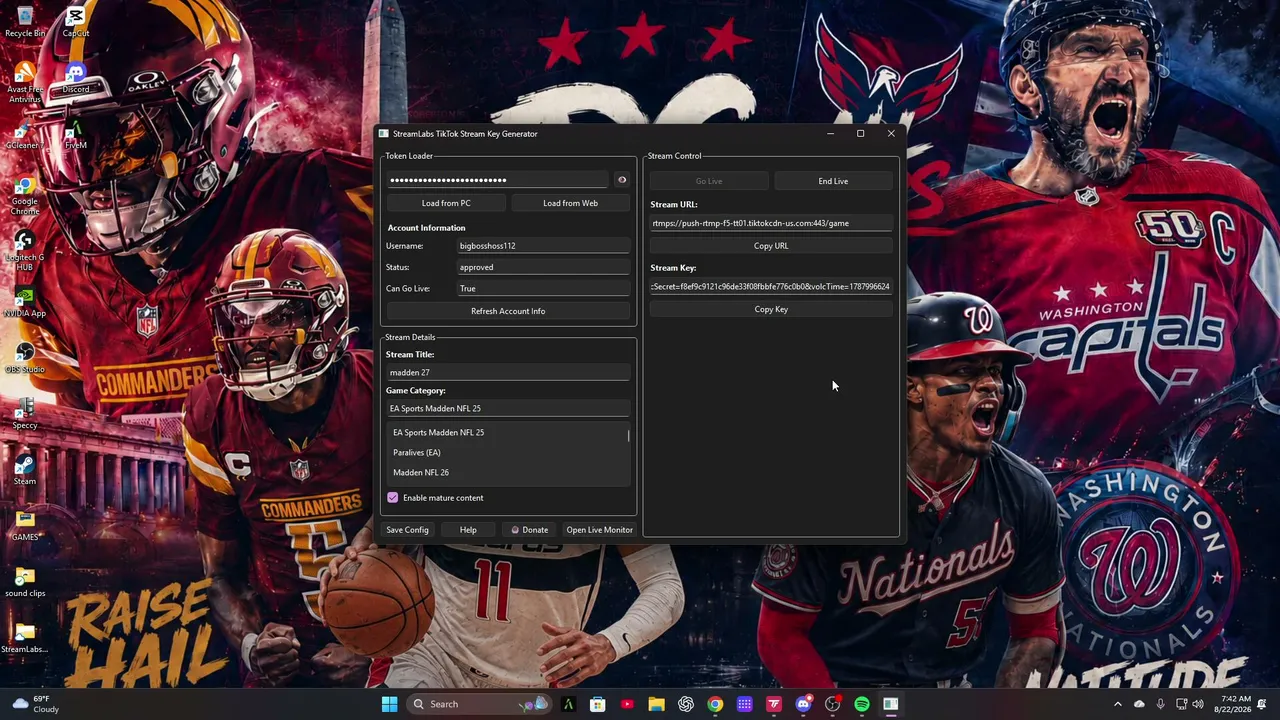Click the Username field showing bigbosshoss112

(x=543, y=246)
